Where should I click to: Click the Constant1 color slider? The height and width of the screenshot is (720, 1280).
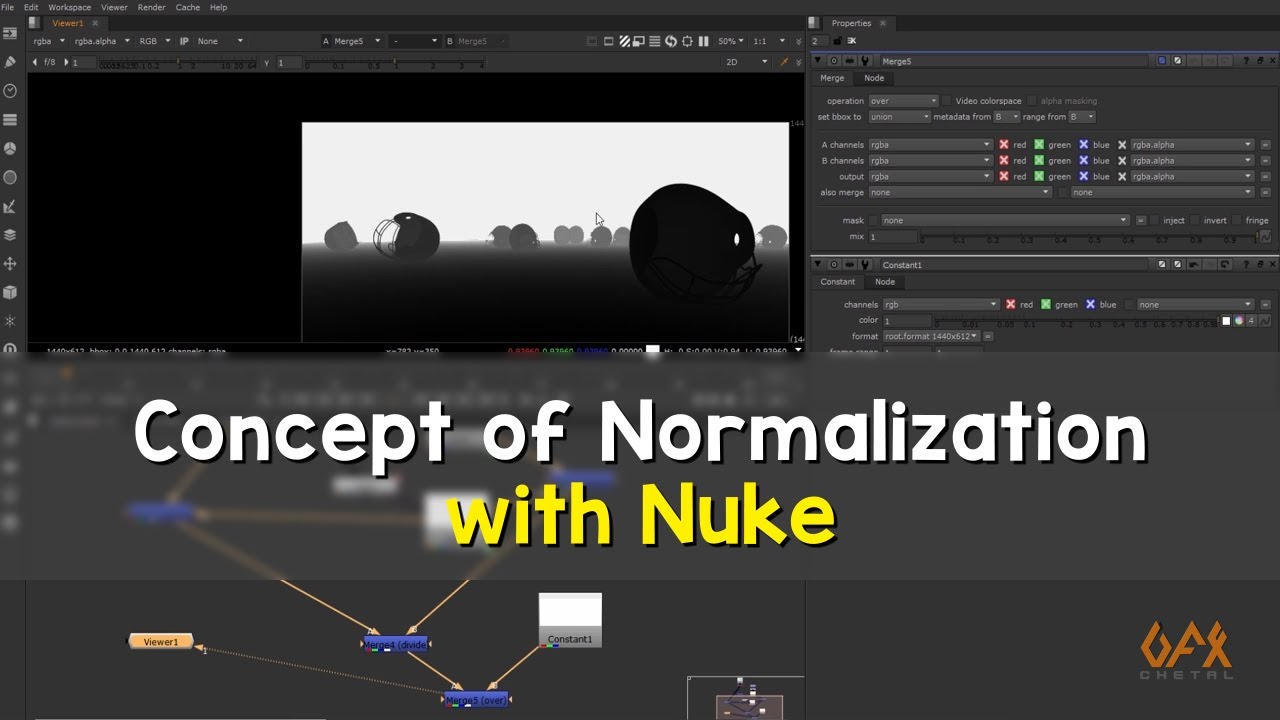click(x=1076, y=321)
